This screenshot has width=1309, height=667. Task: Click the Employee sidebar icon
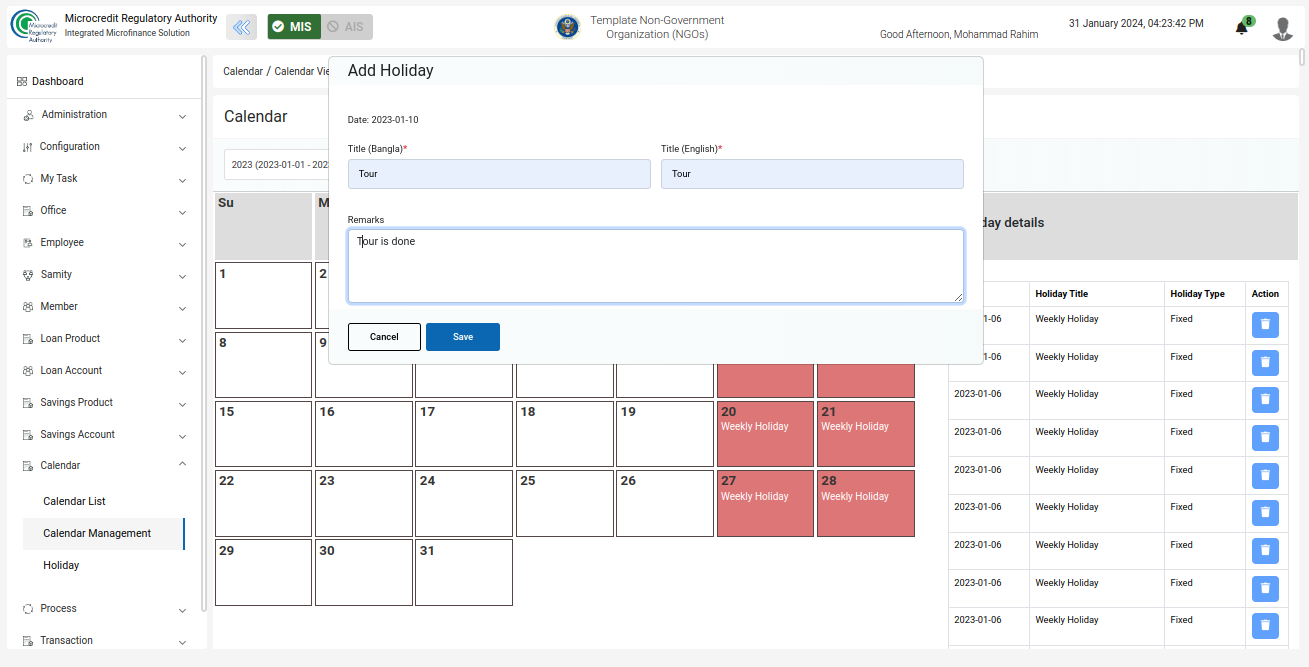tap(28, 243)
